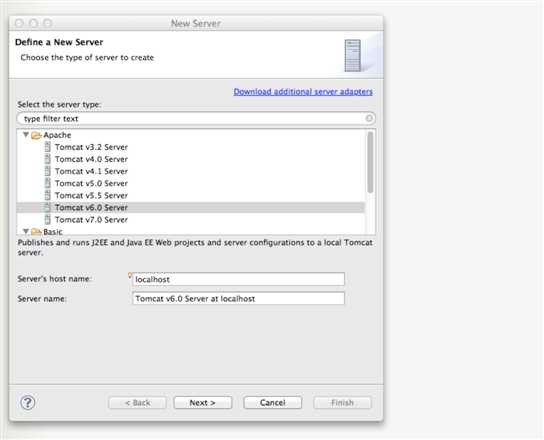Click the server list vertical scrollbar
The image size is (544, 440).
(371, 162)
